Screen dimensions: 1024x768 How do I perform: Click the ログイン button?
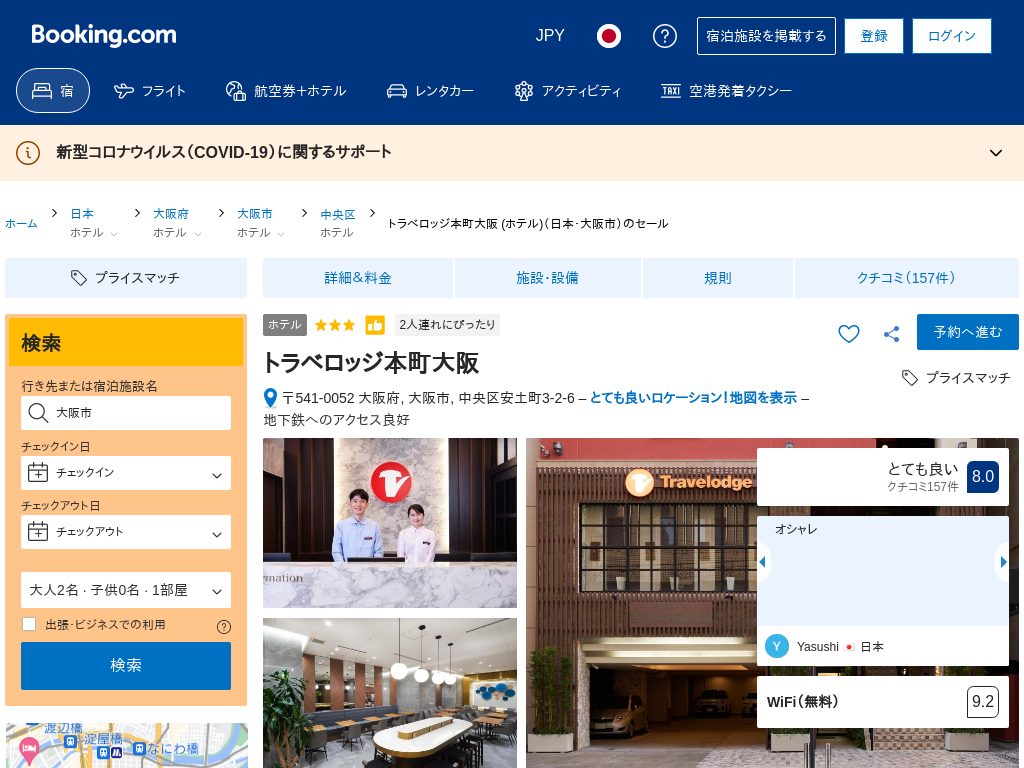952,36
